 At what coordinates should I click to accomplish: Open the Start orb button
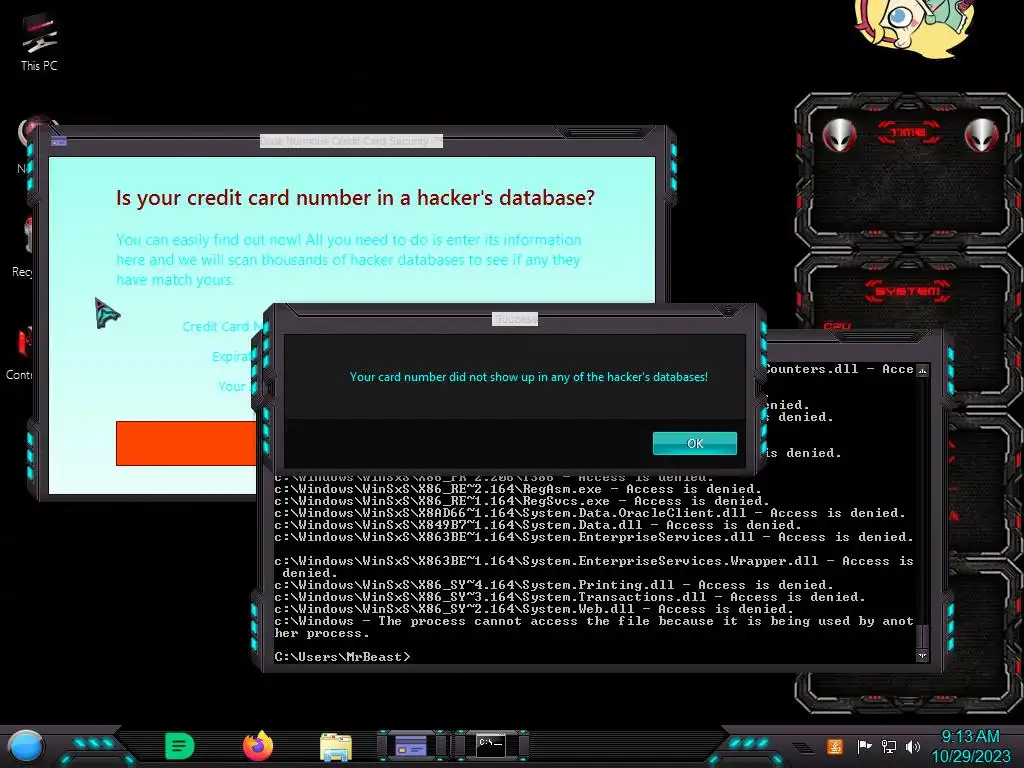[x=26, y=746]
